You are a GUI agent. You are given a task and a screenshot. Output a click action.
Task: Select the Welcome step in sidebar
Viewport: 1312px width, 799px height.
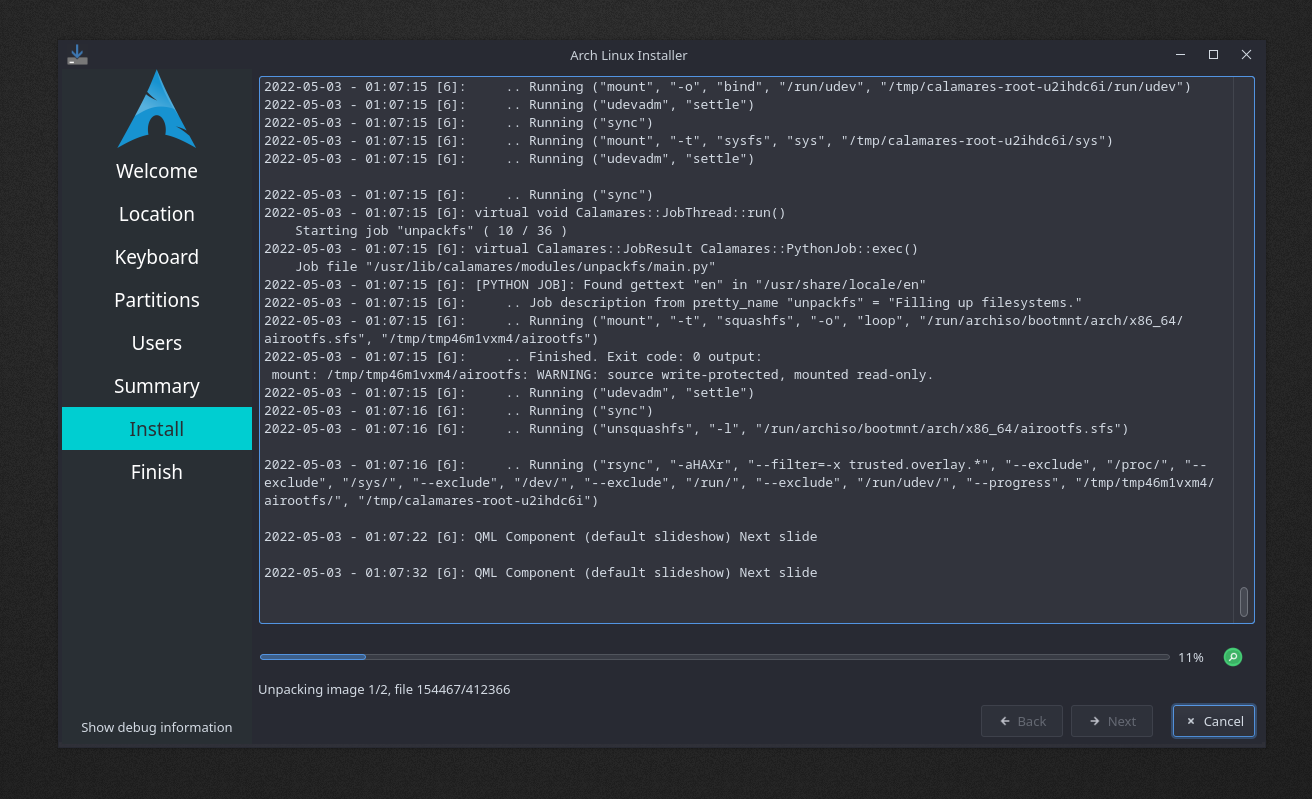pos(157,171)
